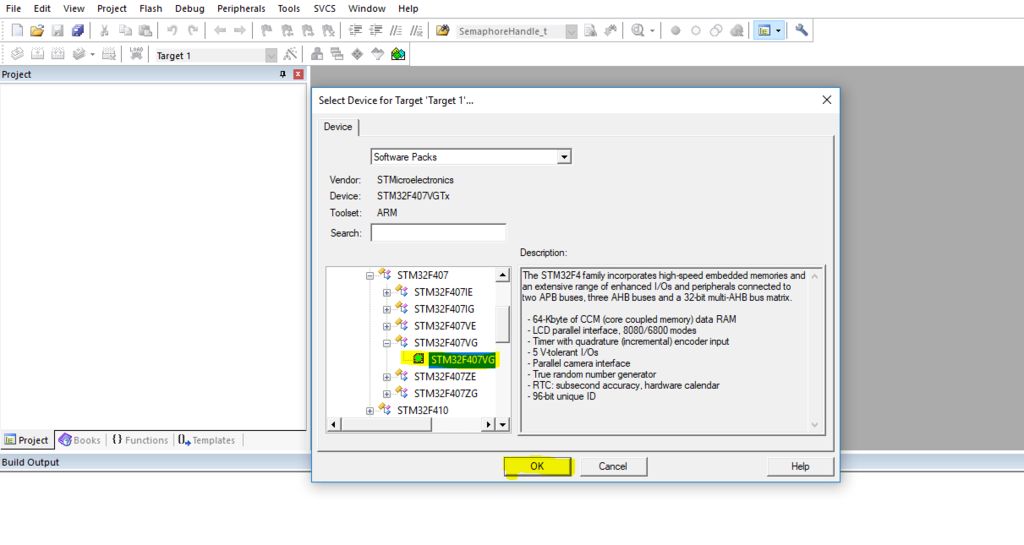Viewport: 1024px width, 545px height.
Task: Click the device tree scroll-down arrow
Action: tap(502, 424)
